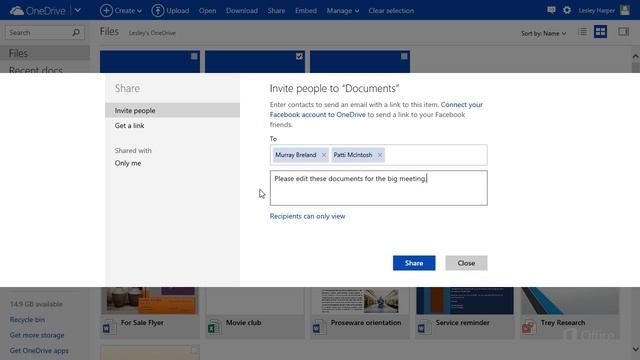Viewport: 640px width, 360px height.
Task: Open the Sort by Name dropdown
Action: tap(543, 33)
